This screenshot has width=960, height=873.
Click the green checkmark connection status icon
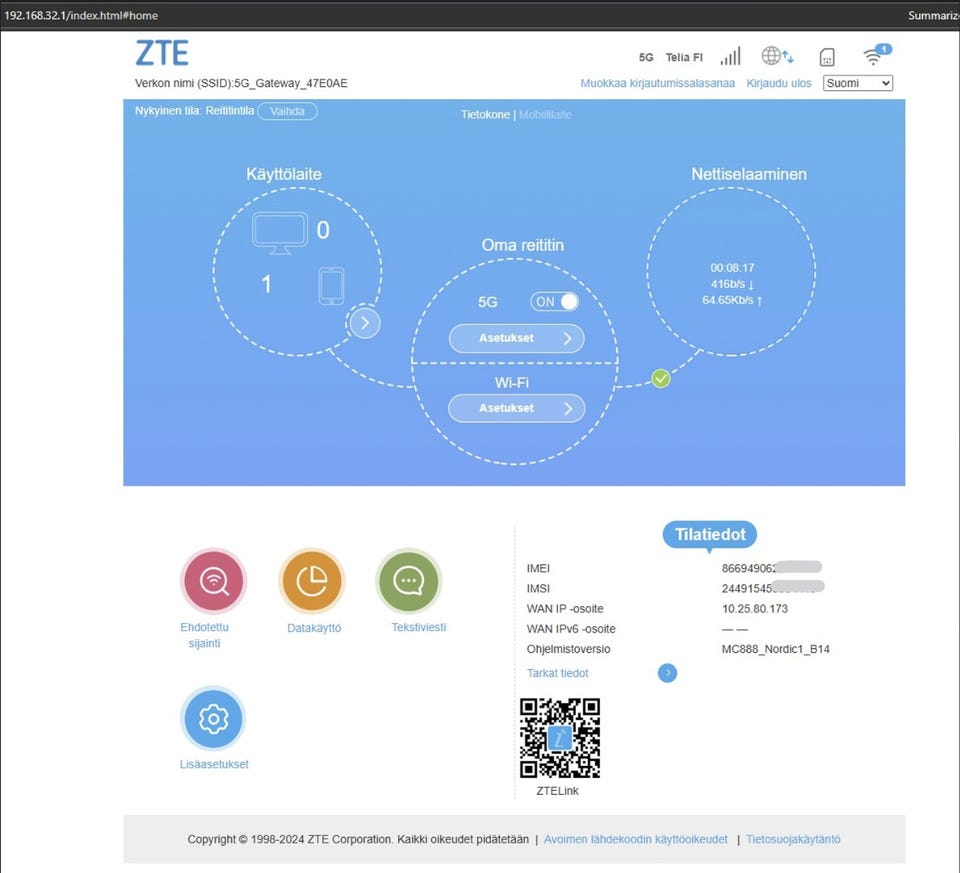click(x=661, y=378)
